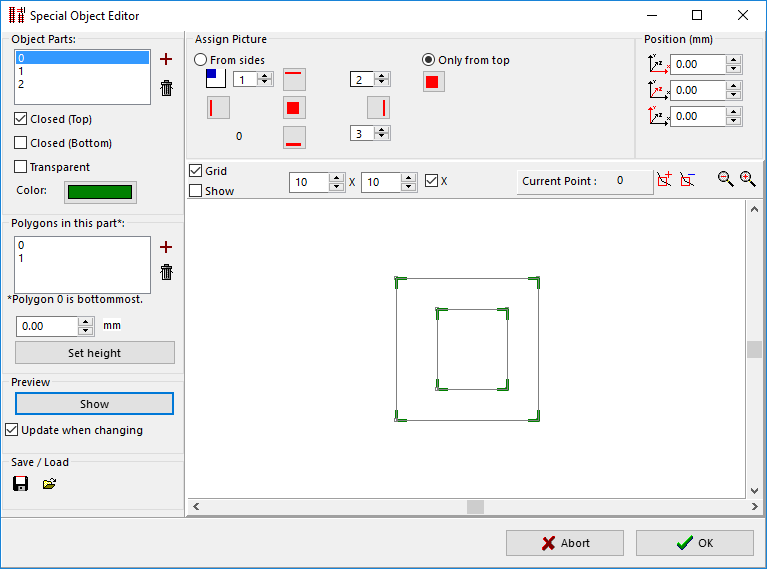Decrease the second grid size spinner

[x=408, y=186]
